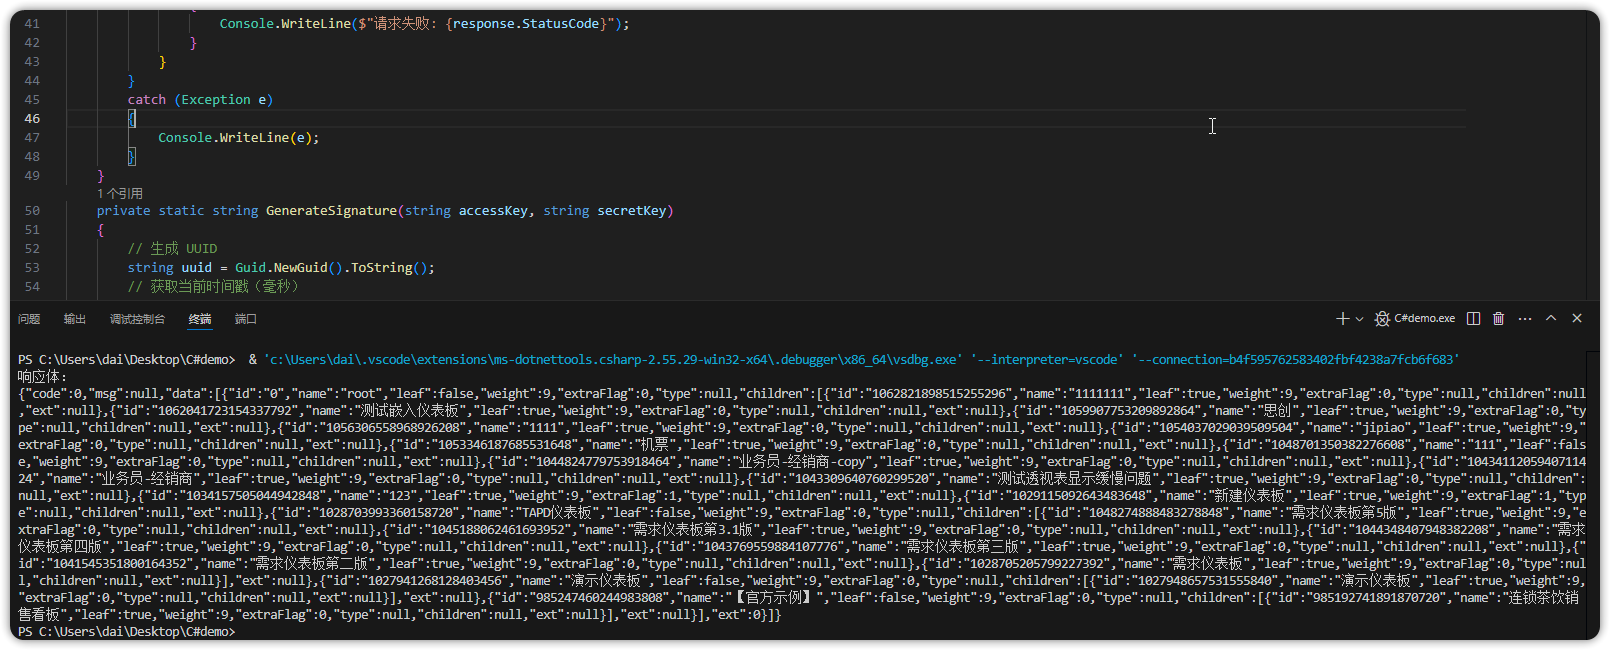Switch to the 输出 (Output) tab
Screen dimensions: 1610x650
coord(75,319)
